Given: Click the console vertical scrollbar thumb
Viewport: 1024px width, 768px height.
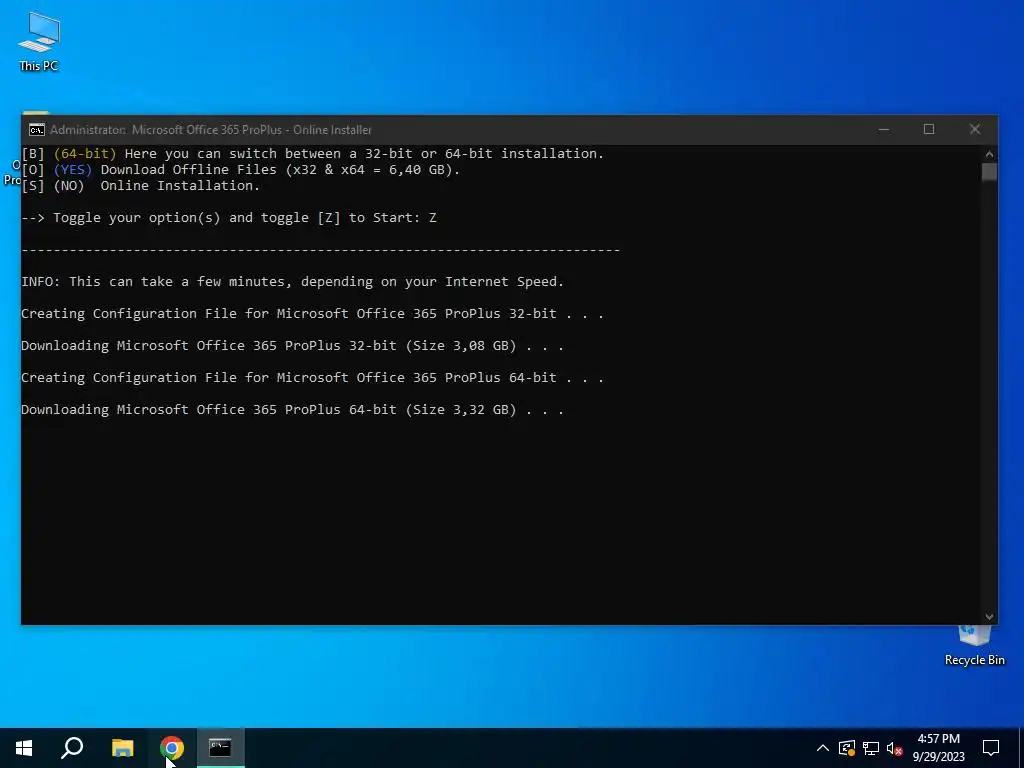Looking at the screenshot, I should [989, 172].
